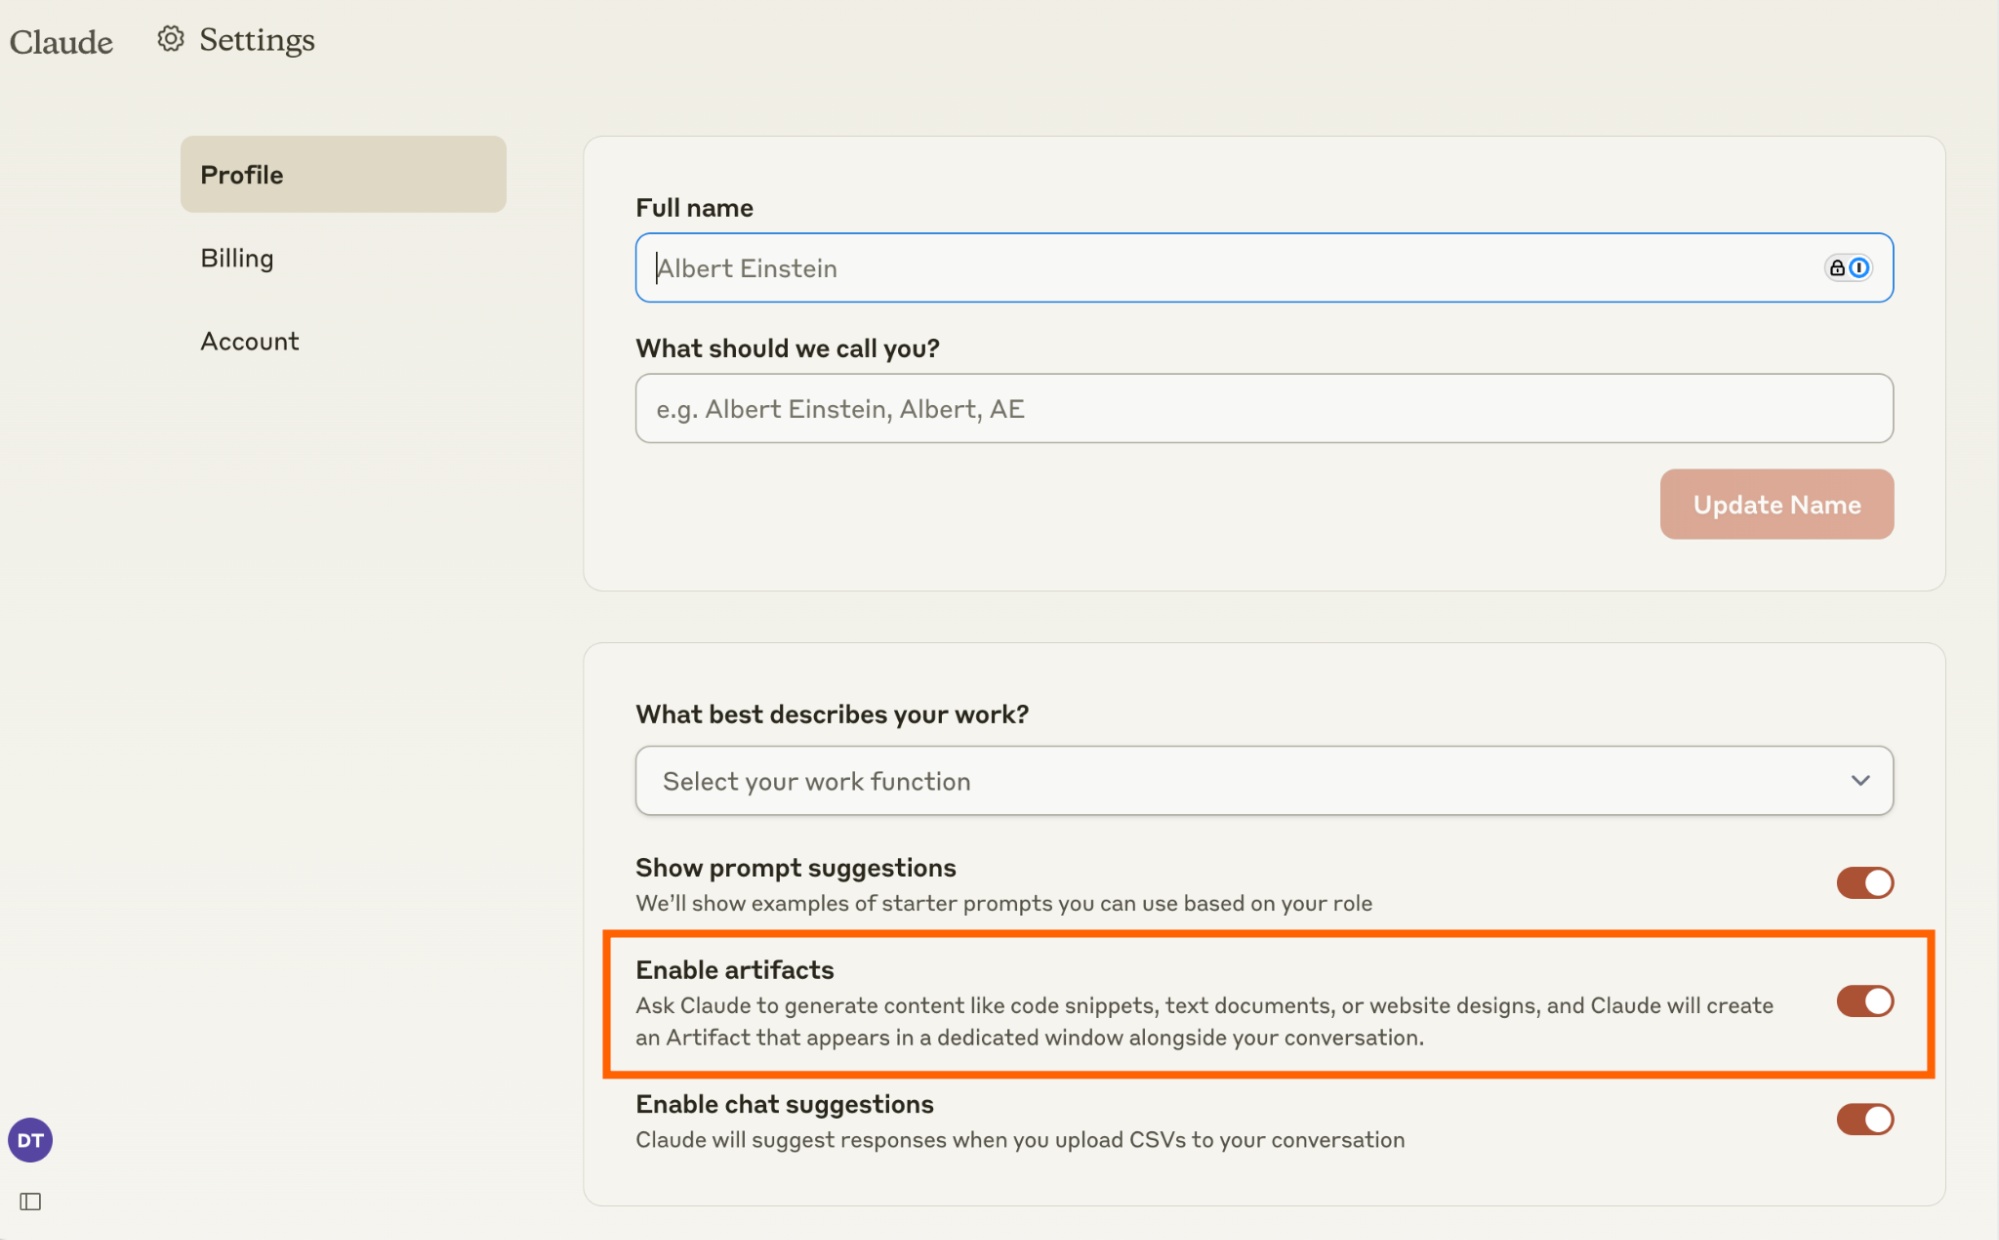
Task: Click the 'What should we call you' field
Action: click(x=1263, y=409)
